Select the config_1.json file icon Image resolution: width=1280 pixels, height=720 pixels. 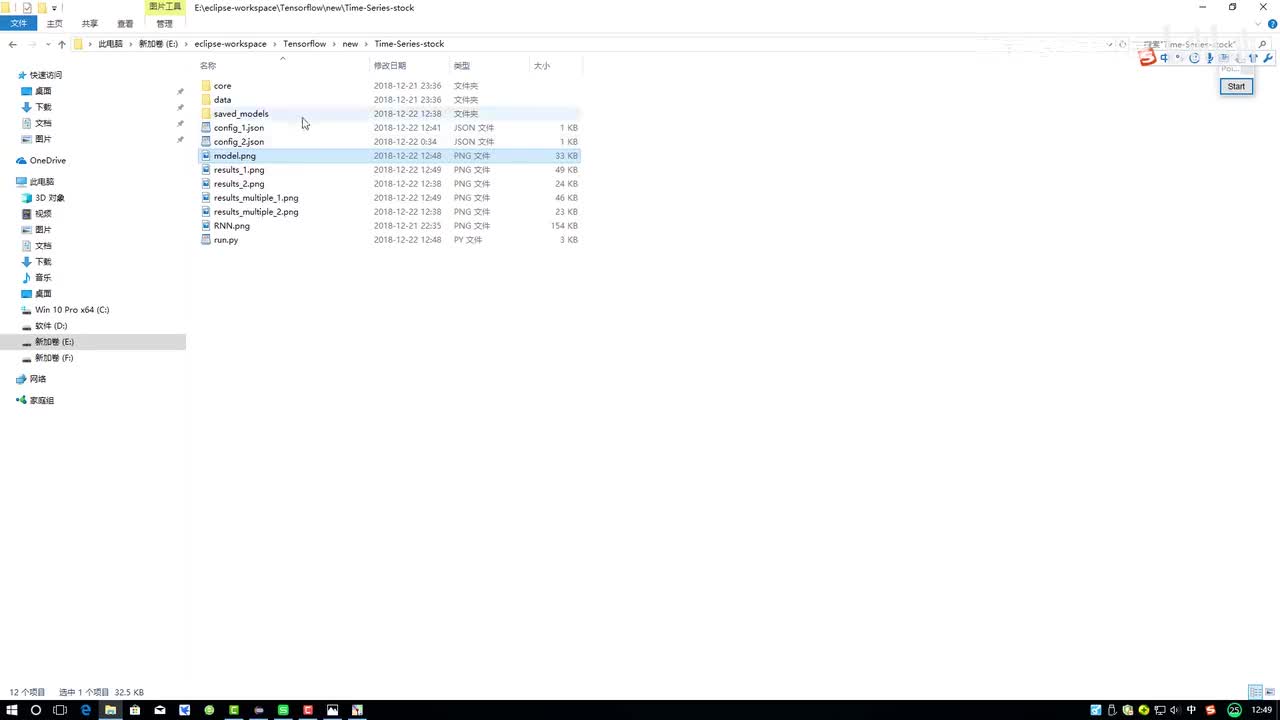206,128
